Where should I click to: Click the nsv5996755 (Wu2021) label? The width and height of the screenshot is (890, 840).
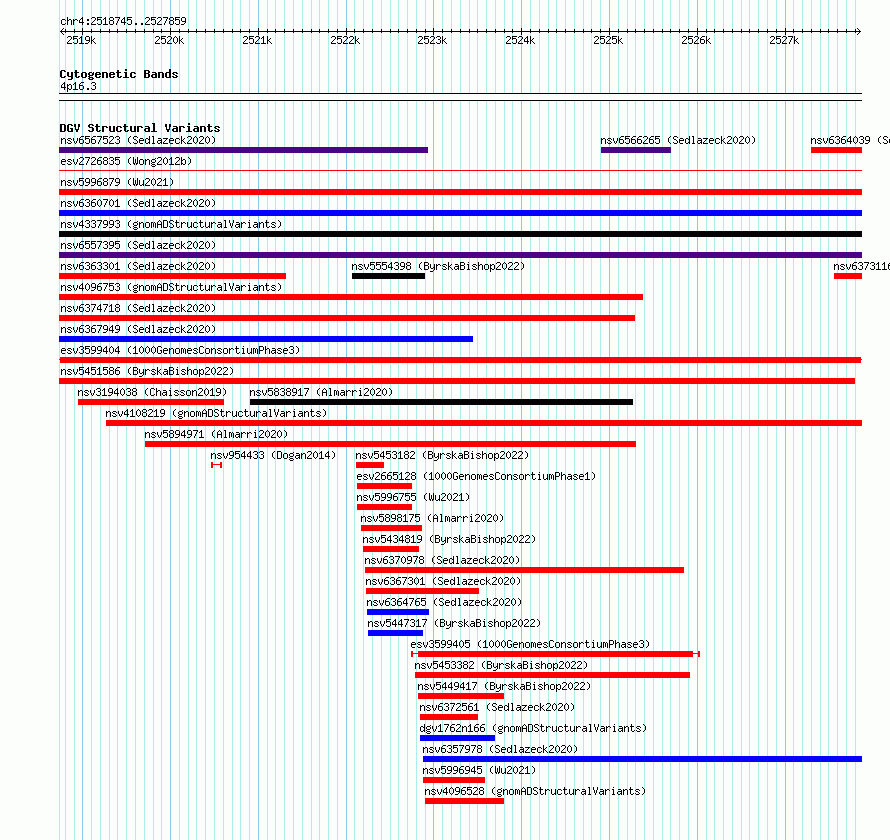point(413,497)
